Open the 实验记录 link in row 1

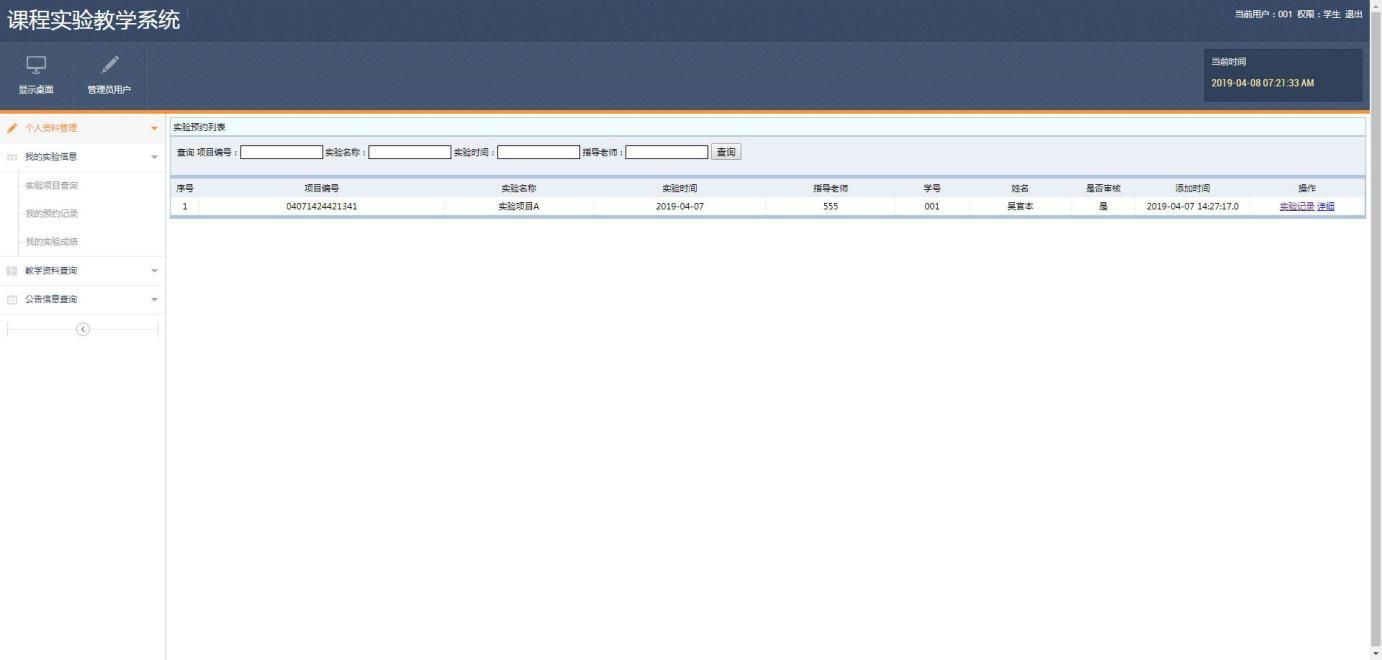[1297, 207]
